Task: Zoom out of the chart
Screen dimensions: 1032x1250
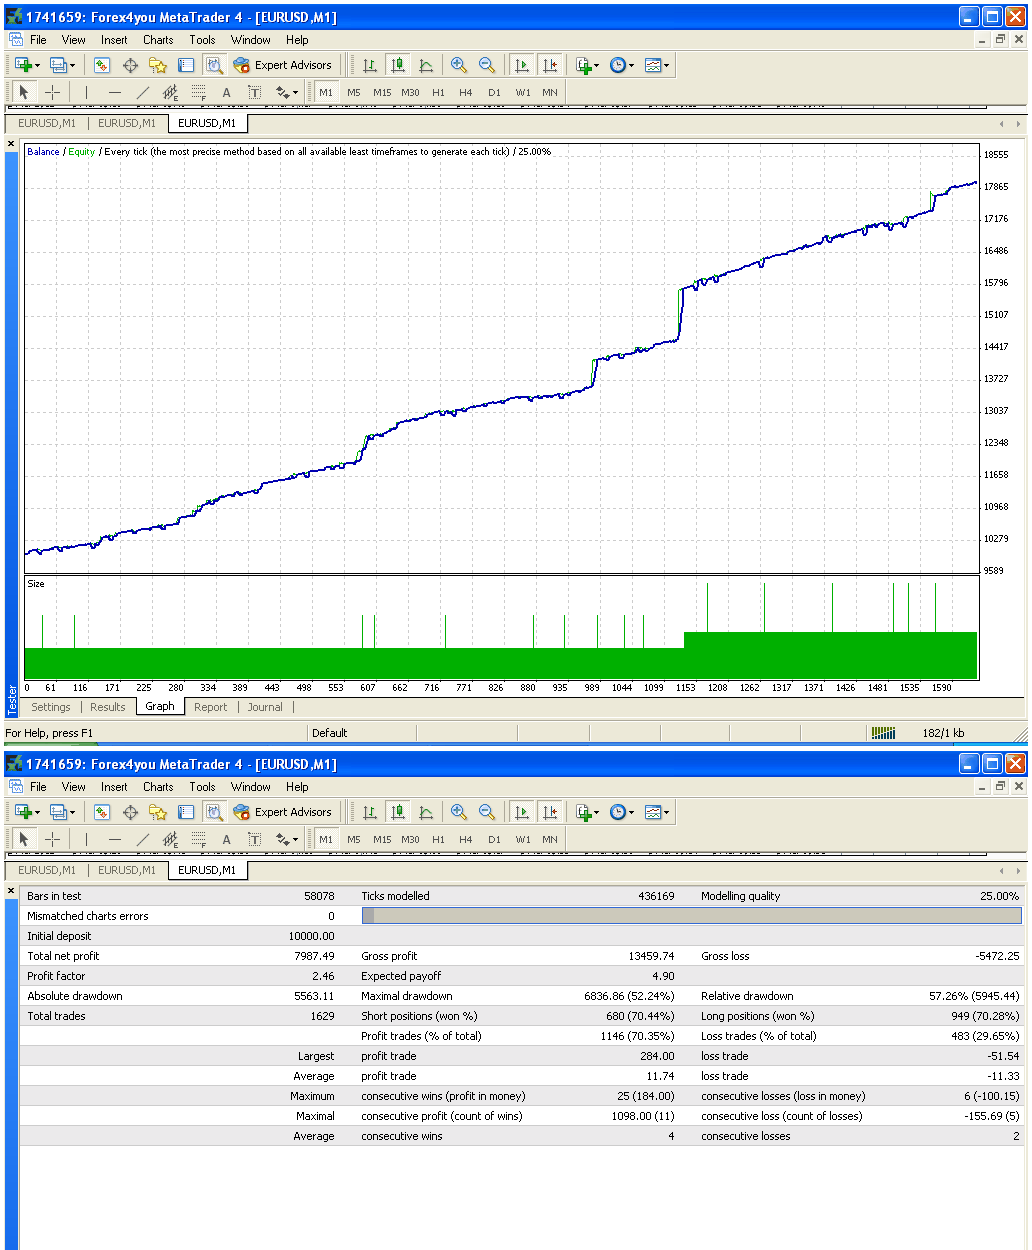Action: click(488, 64)
